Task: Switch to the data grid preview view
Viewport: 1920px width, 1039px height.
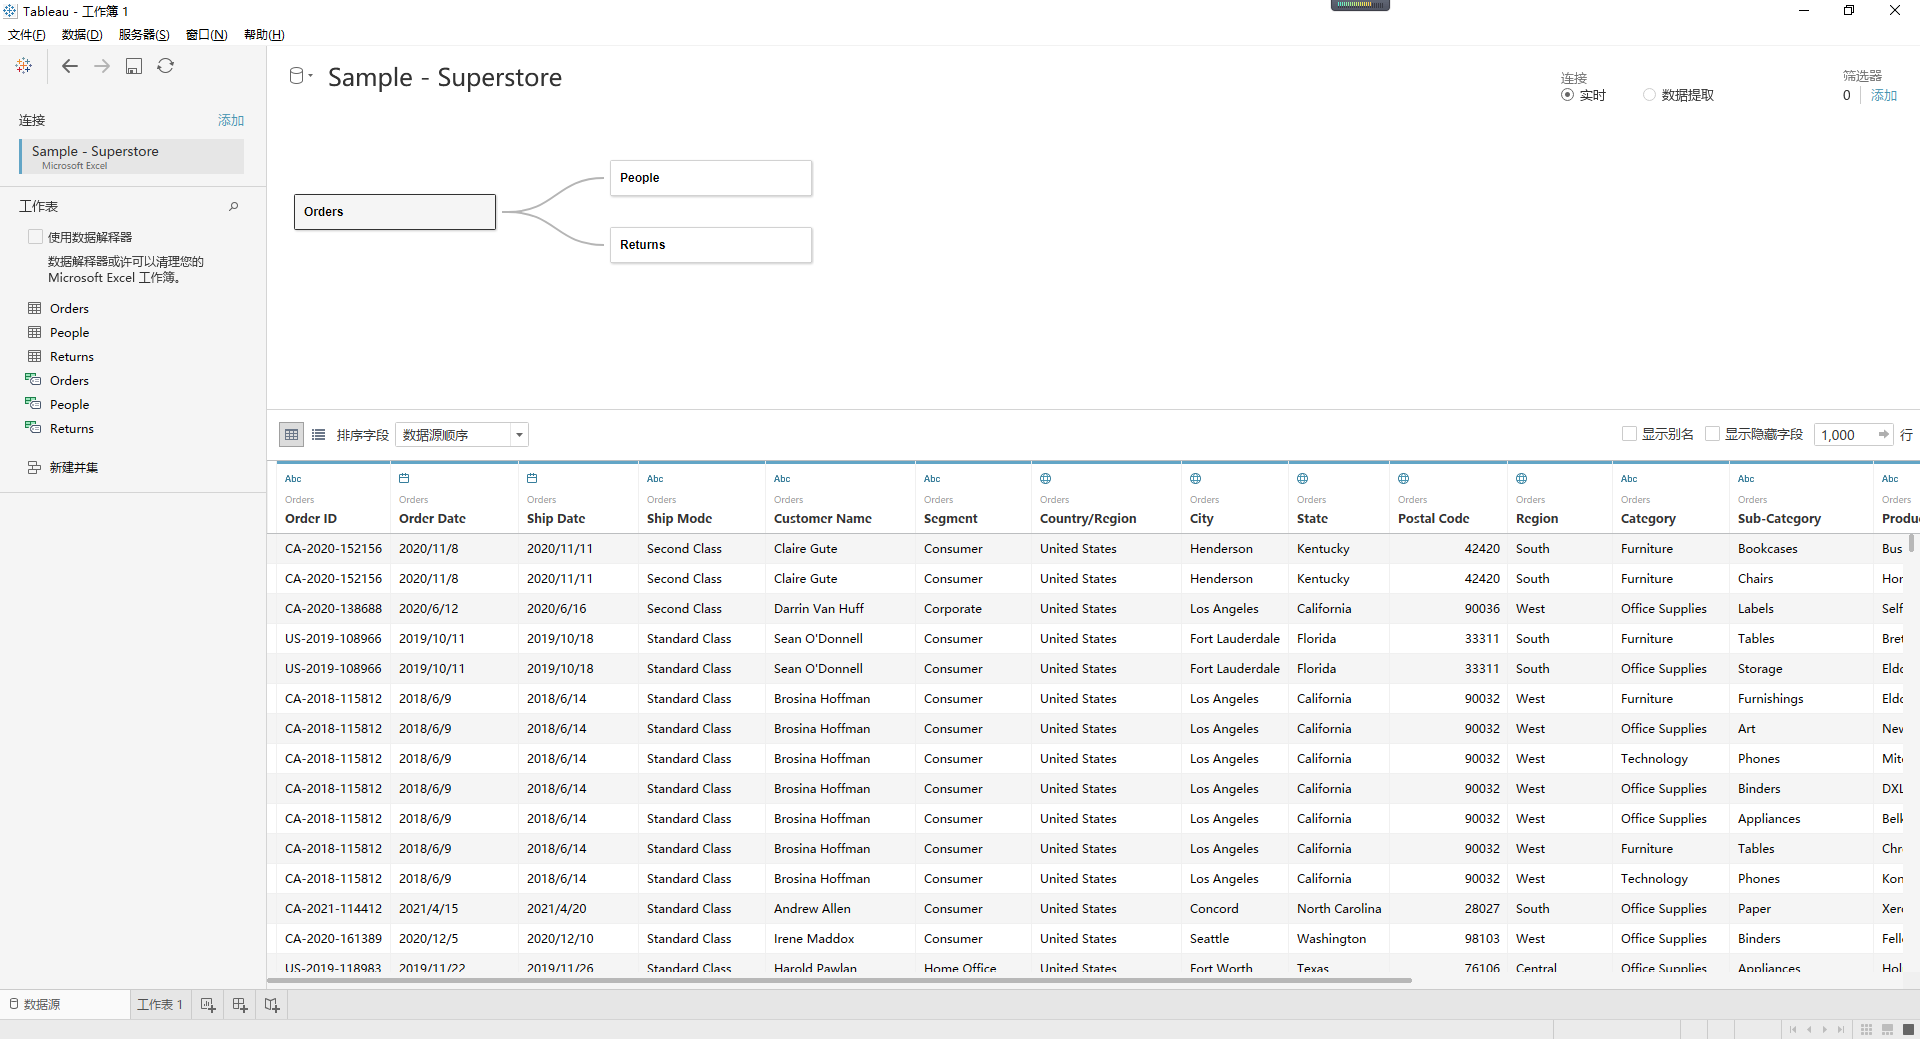Action: click(x=291, y=434)
